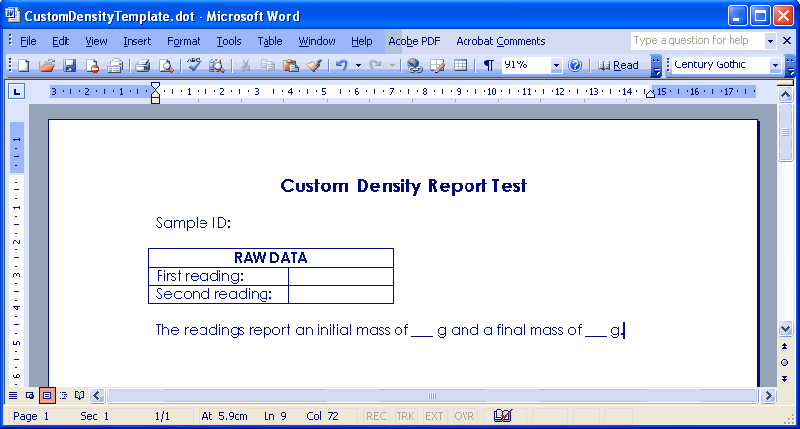This screenshot has width=800, height=429.
Task: Open the Century Gothic font dropdown
Action: (775, 65)
